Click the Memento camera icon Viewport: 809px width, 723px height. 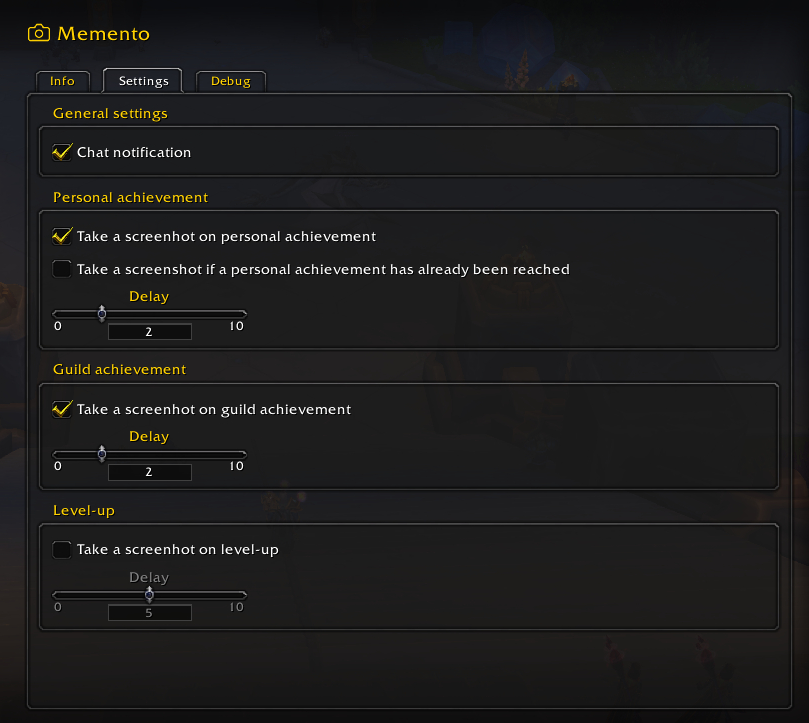[38, 33]
